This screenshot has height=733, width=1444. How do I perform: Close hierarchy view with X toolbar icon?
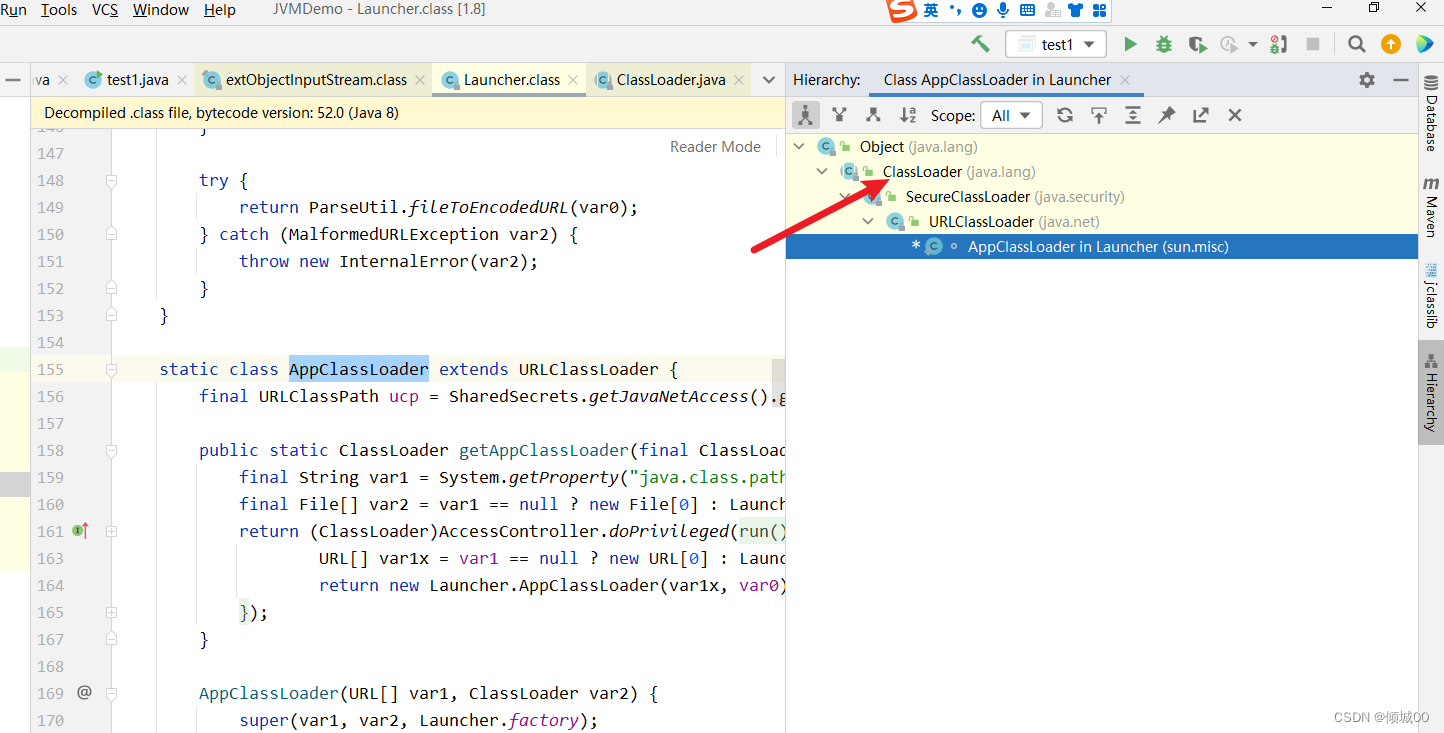[x=1235, y=115]
